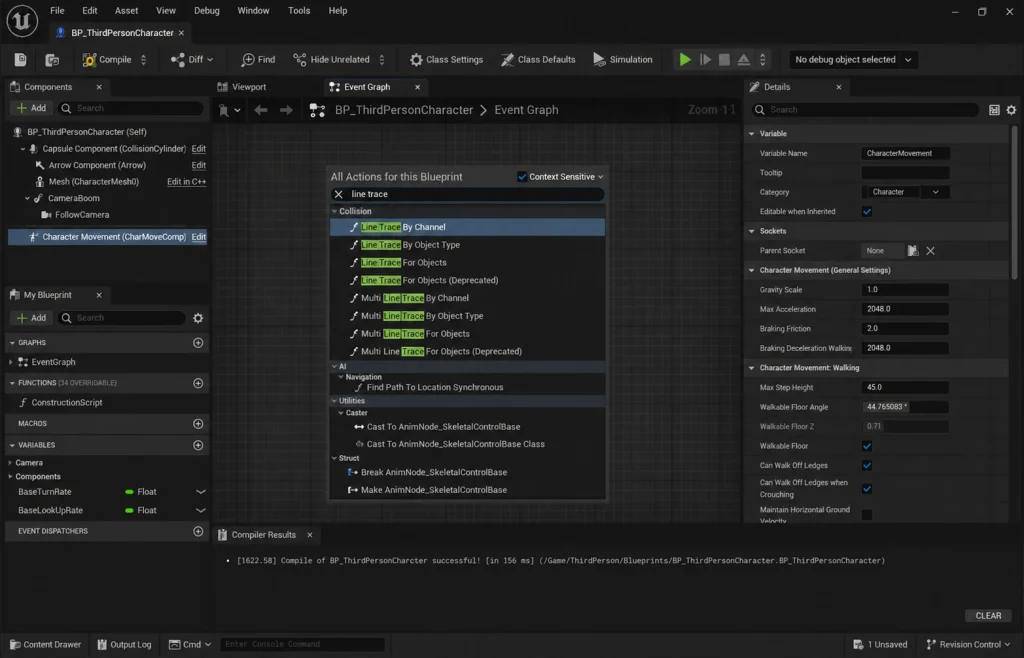Enable Maintain Horizontal Ground Velocity
The height and width of the screenshot is (658, 1024).
(x=867, y=515)
